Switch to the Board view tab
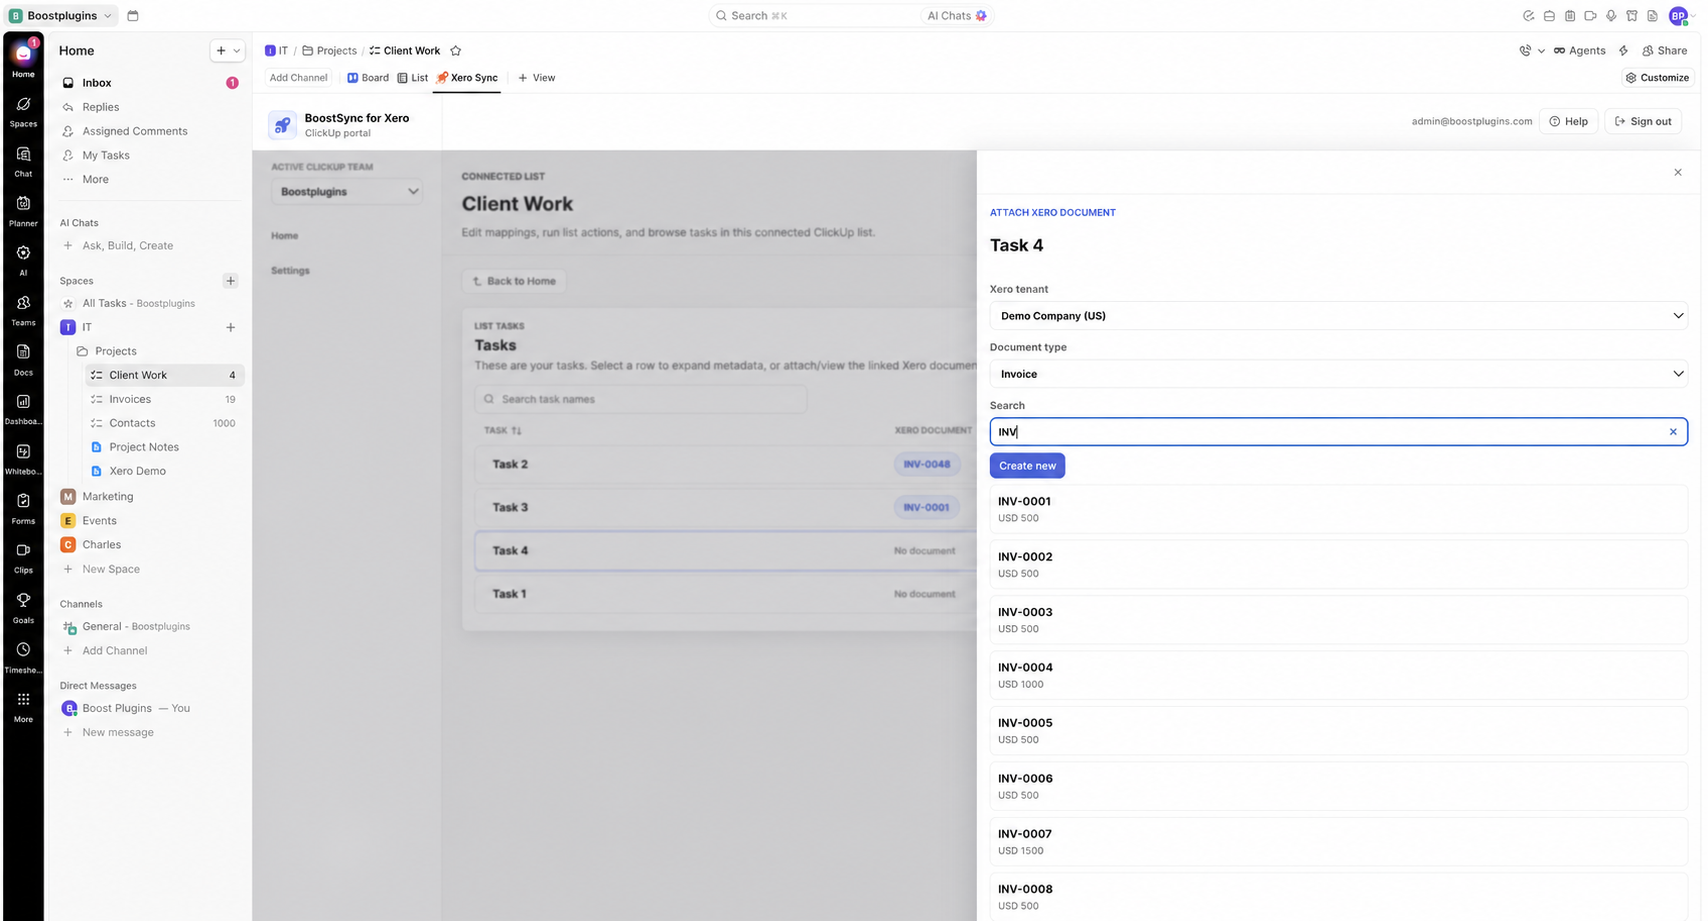1708x921 pixels. [368, 78]
